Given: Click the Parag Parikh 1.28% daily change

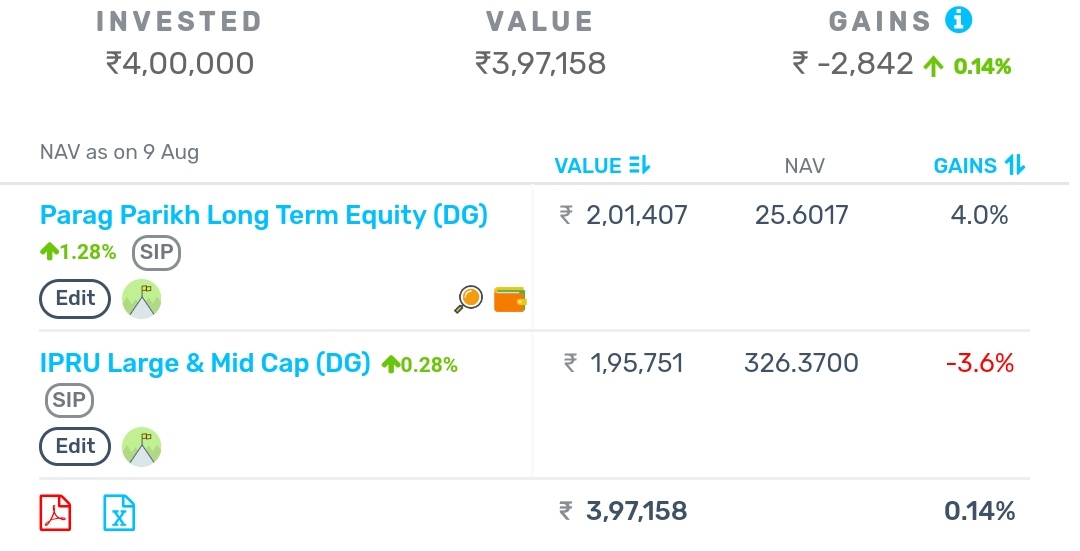Looking at the screenshot, I should point(78,253).
